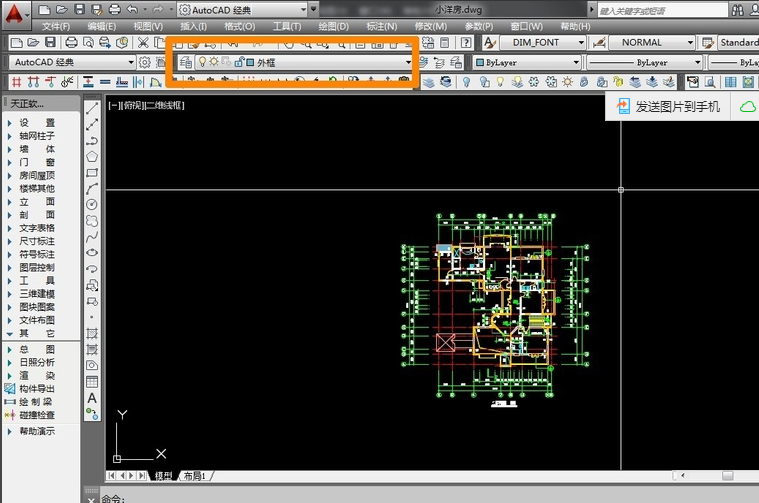Click the Cut scissors icon
This screenshot has height=503, width=759.
[143, 43]
